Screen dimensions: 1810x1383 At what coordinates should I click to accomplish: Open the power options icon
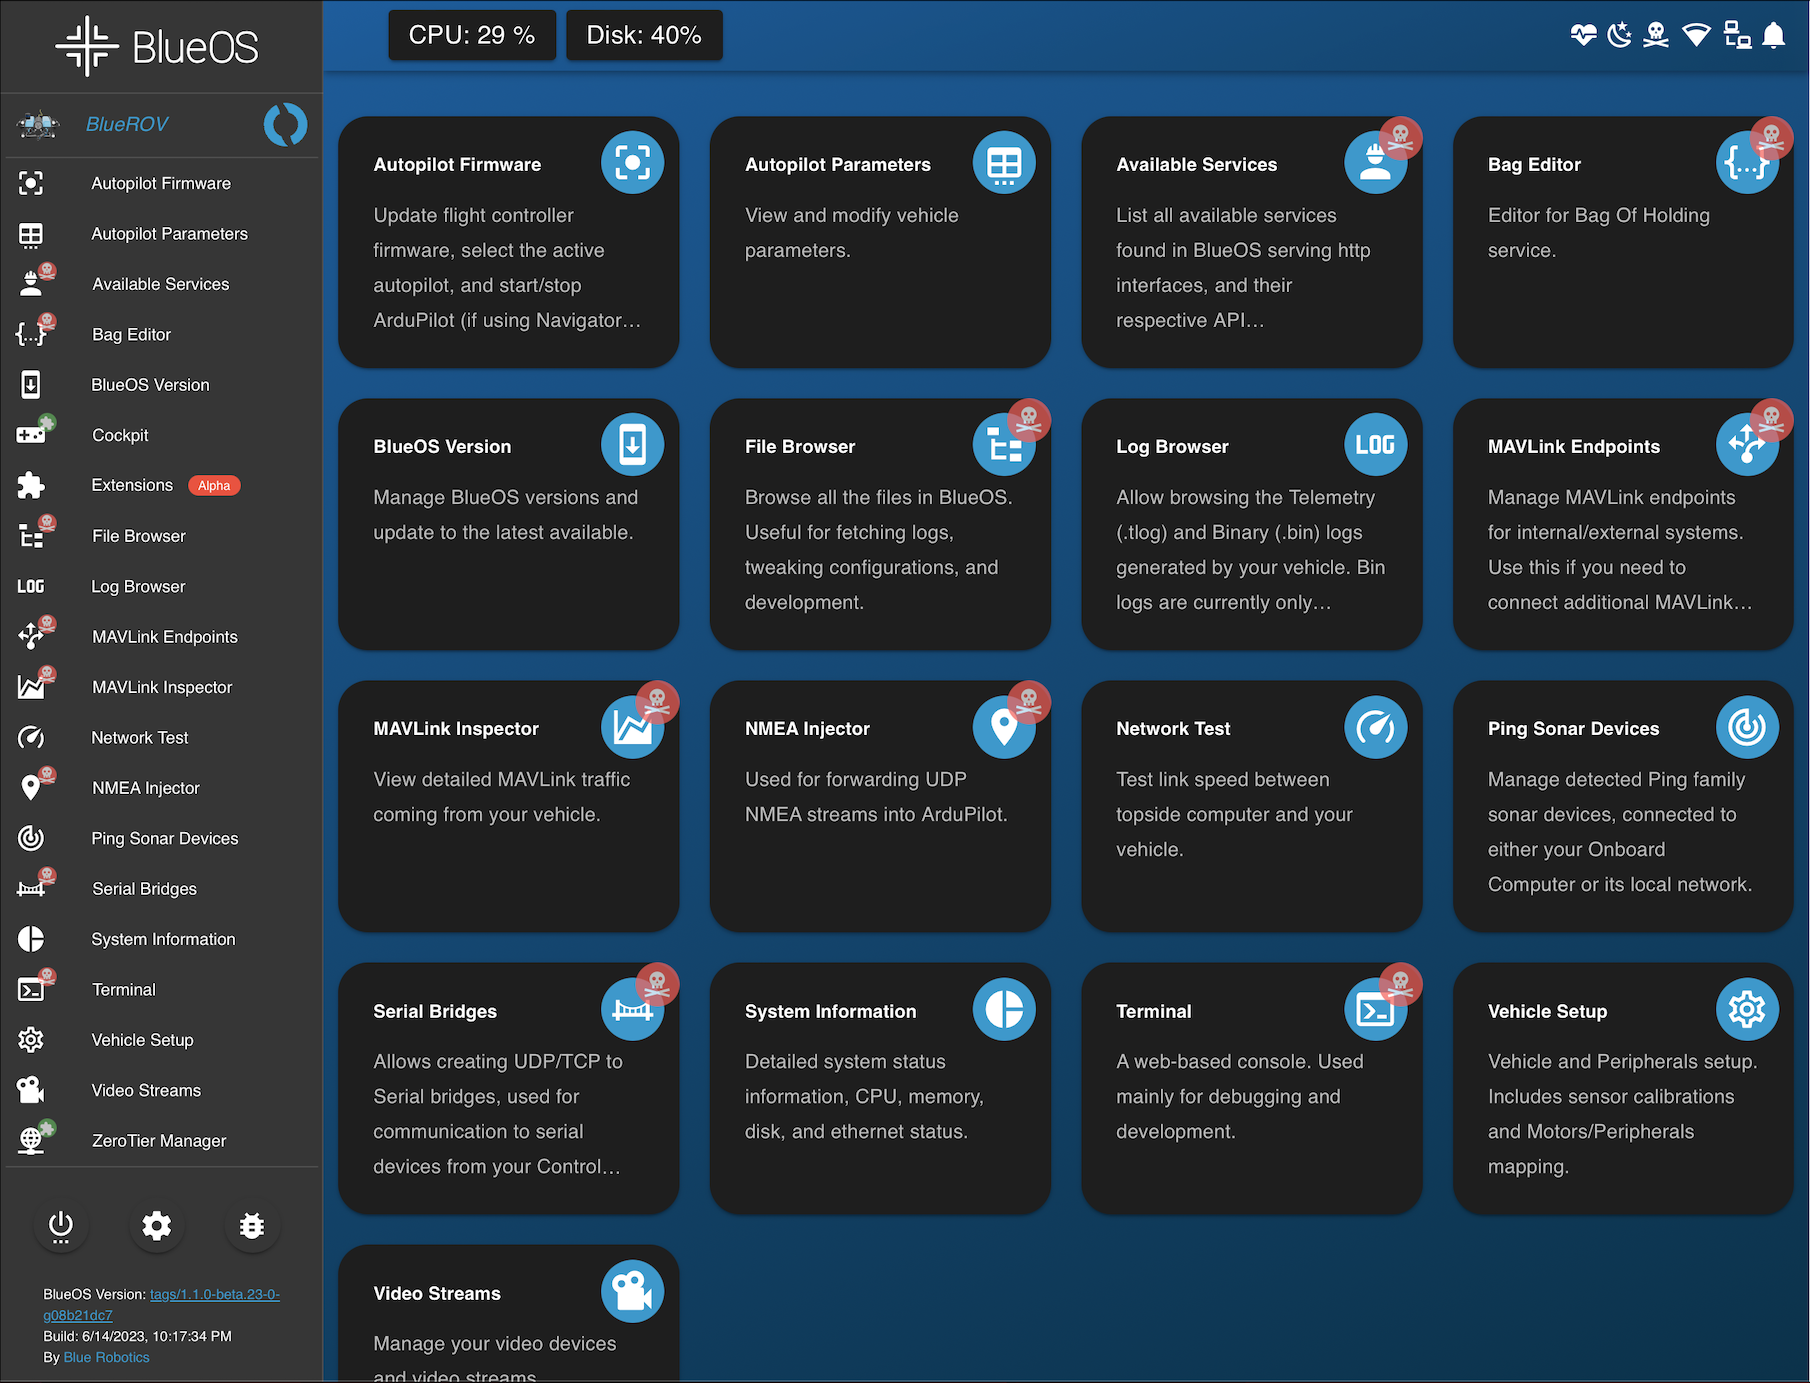pos(61,1227)
